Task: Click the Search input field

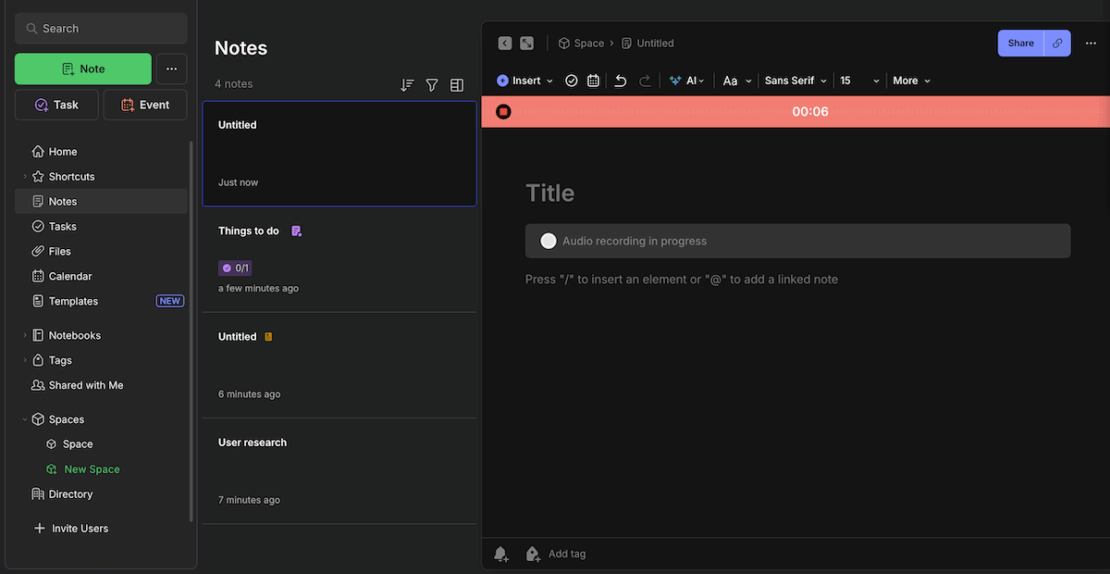Action: click(101, 29)
